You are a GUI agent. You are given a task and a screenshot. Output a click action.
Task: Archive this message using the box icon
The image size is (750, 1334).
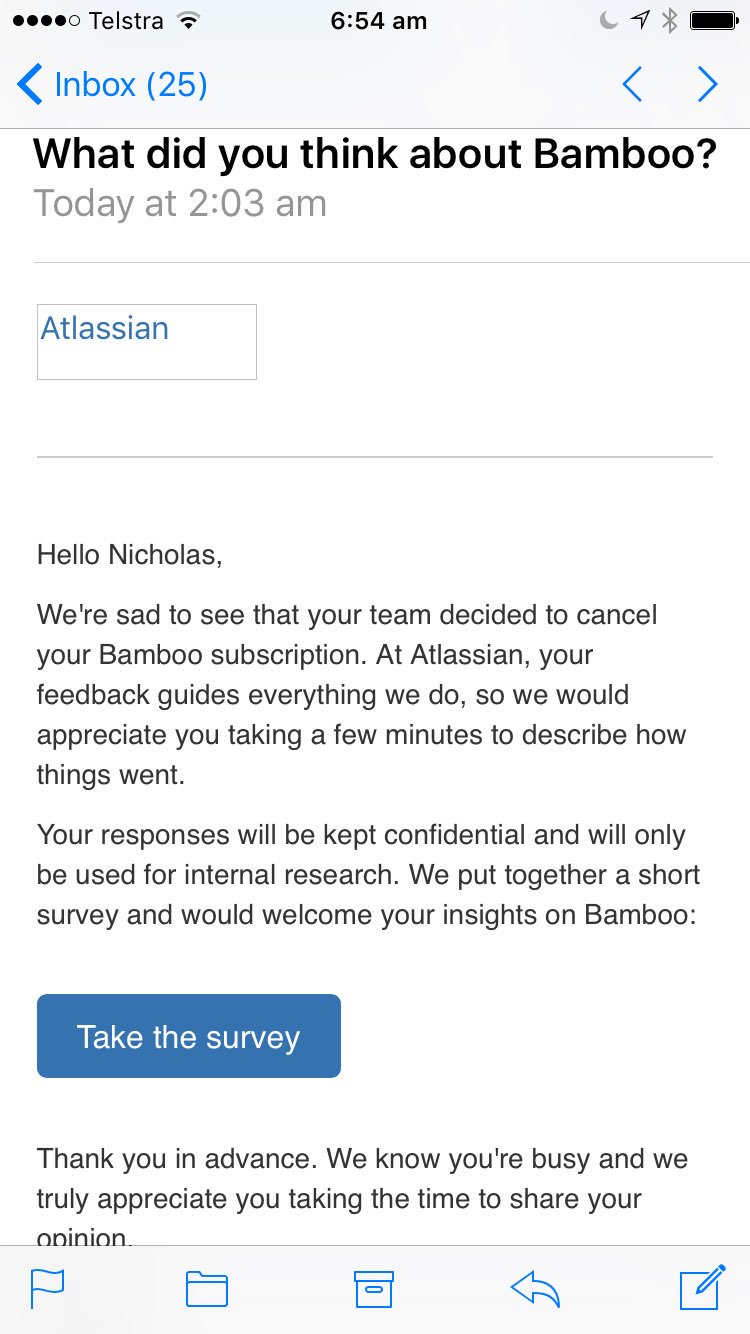(x=374, y=1288)
